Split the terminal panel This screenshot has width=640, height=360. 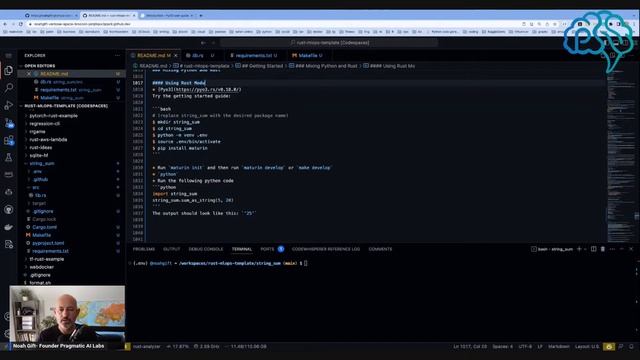[x=593, y=249]
